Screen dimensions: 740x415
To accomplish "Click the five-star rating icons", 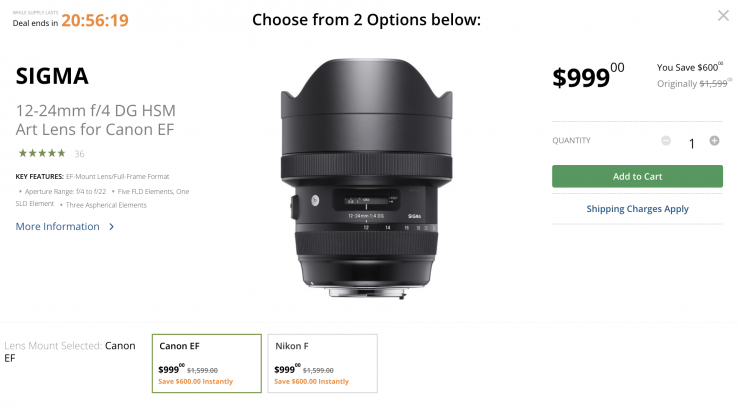I will [x=42, y=153].
